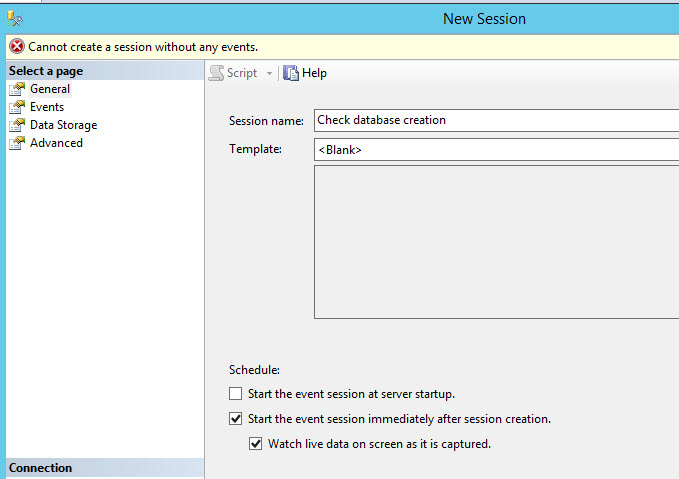Image resolution: width=679 pixels, height=479 pixels.
Task: Open the Events page
Action: click(47, 107)
